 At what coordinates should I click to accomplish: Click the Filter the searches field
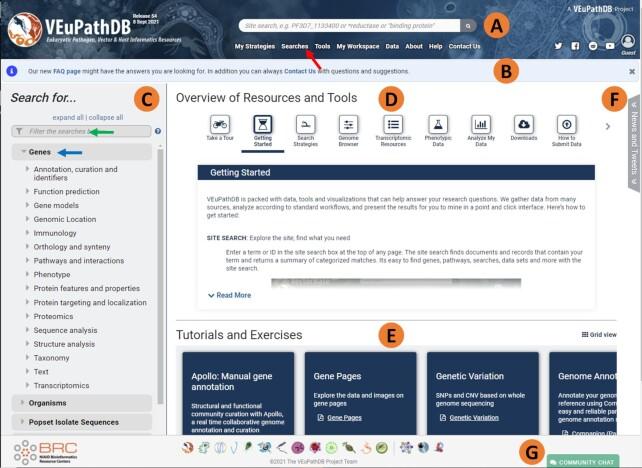[84, 131]
